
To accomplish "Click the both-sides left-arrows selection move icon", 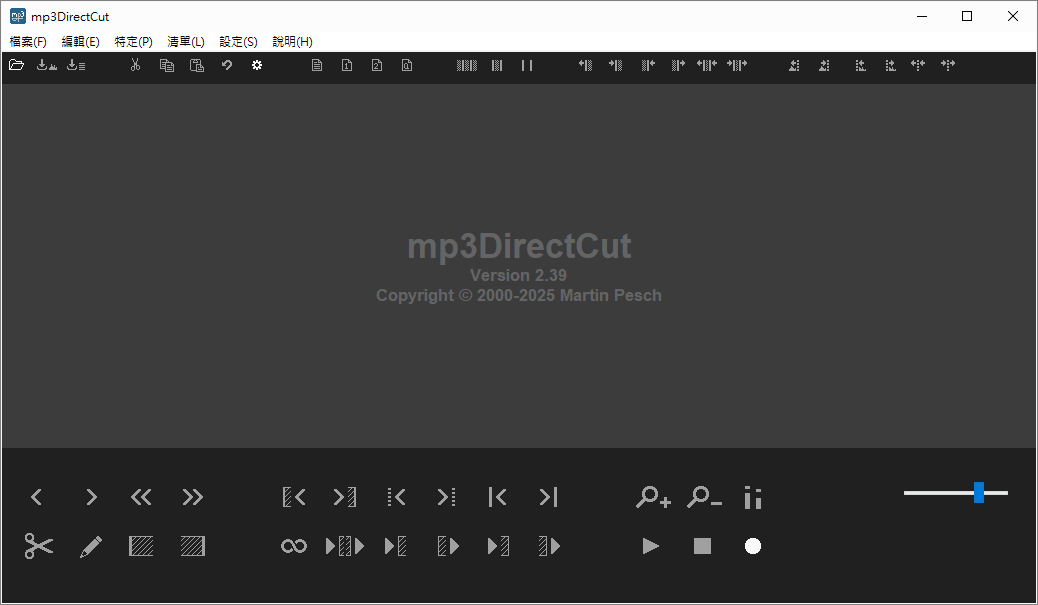I will 707,65.
